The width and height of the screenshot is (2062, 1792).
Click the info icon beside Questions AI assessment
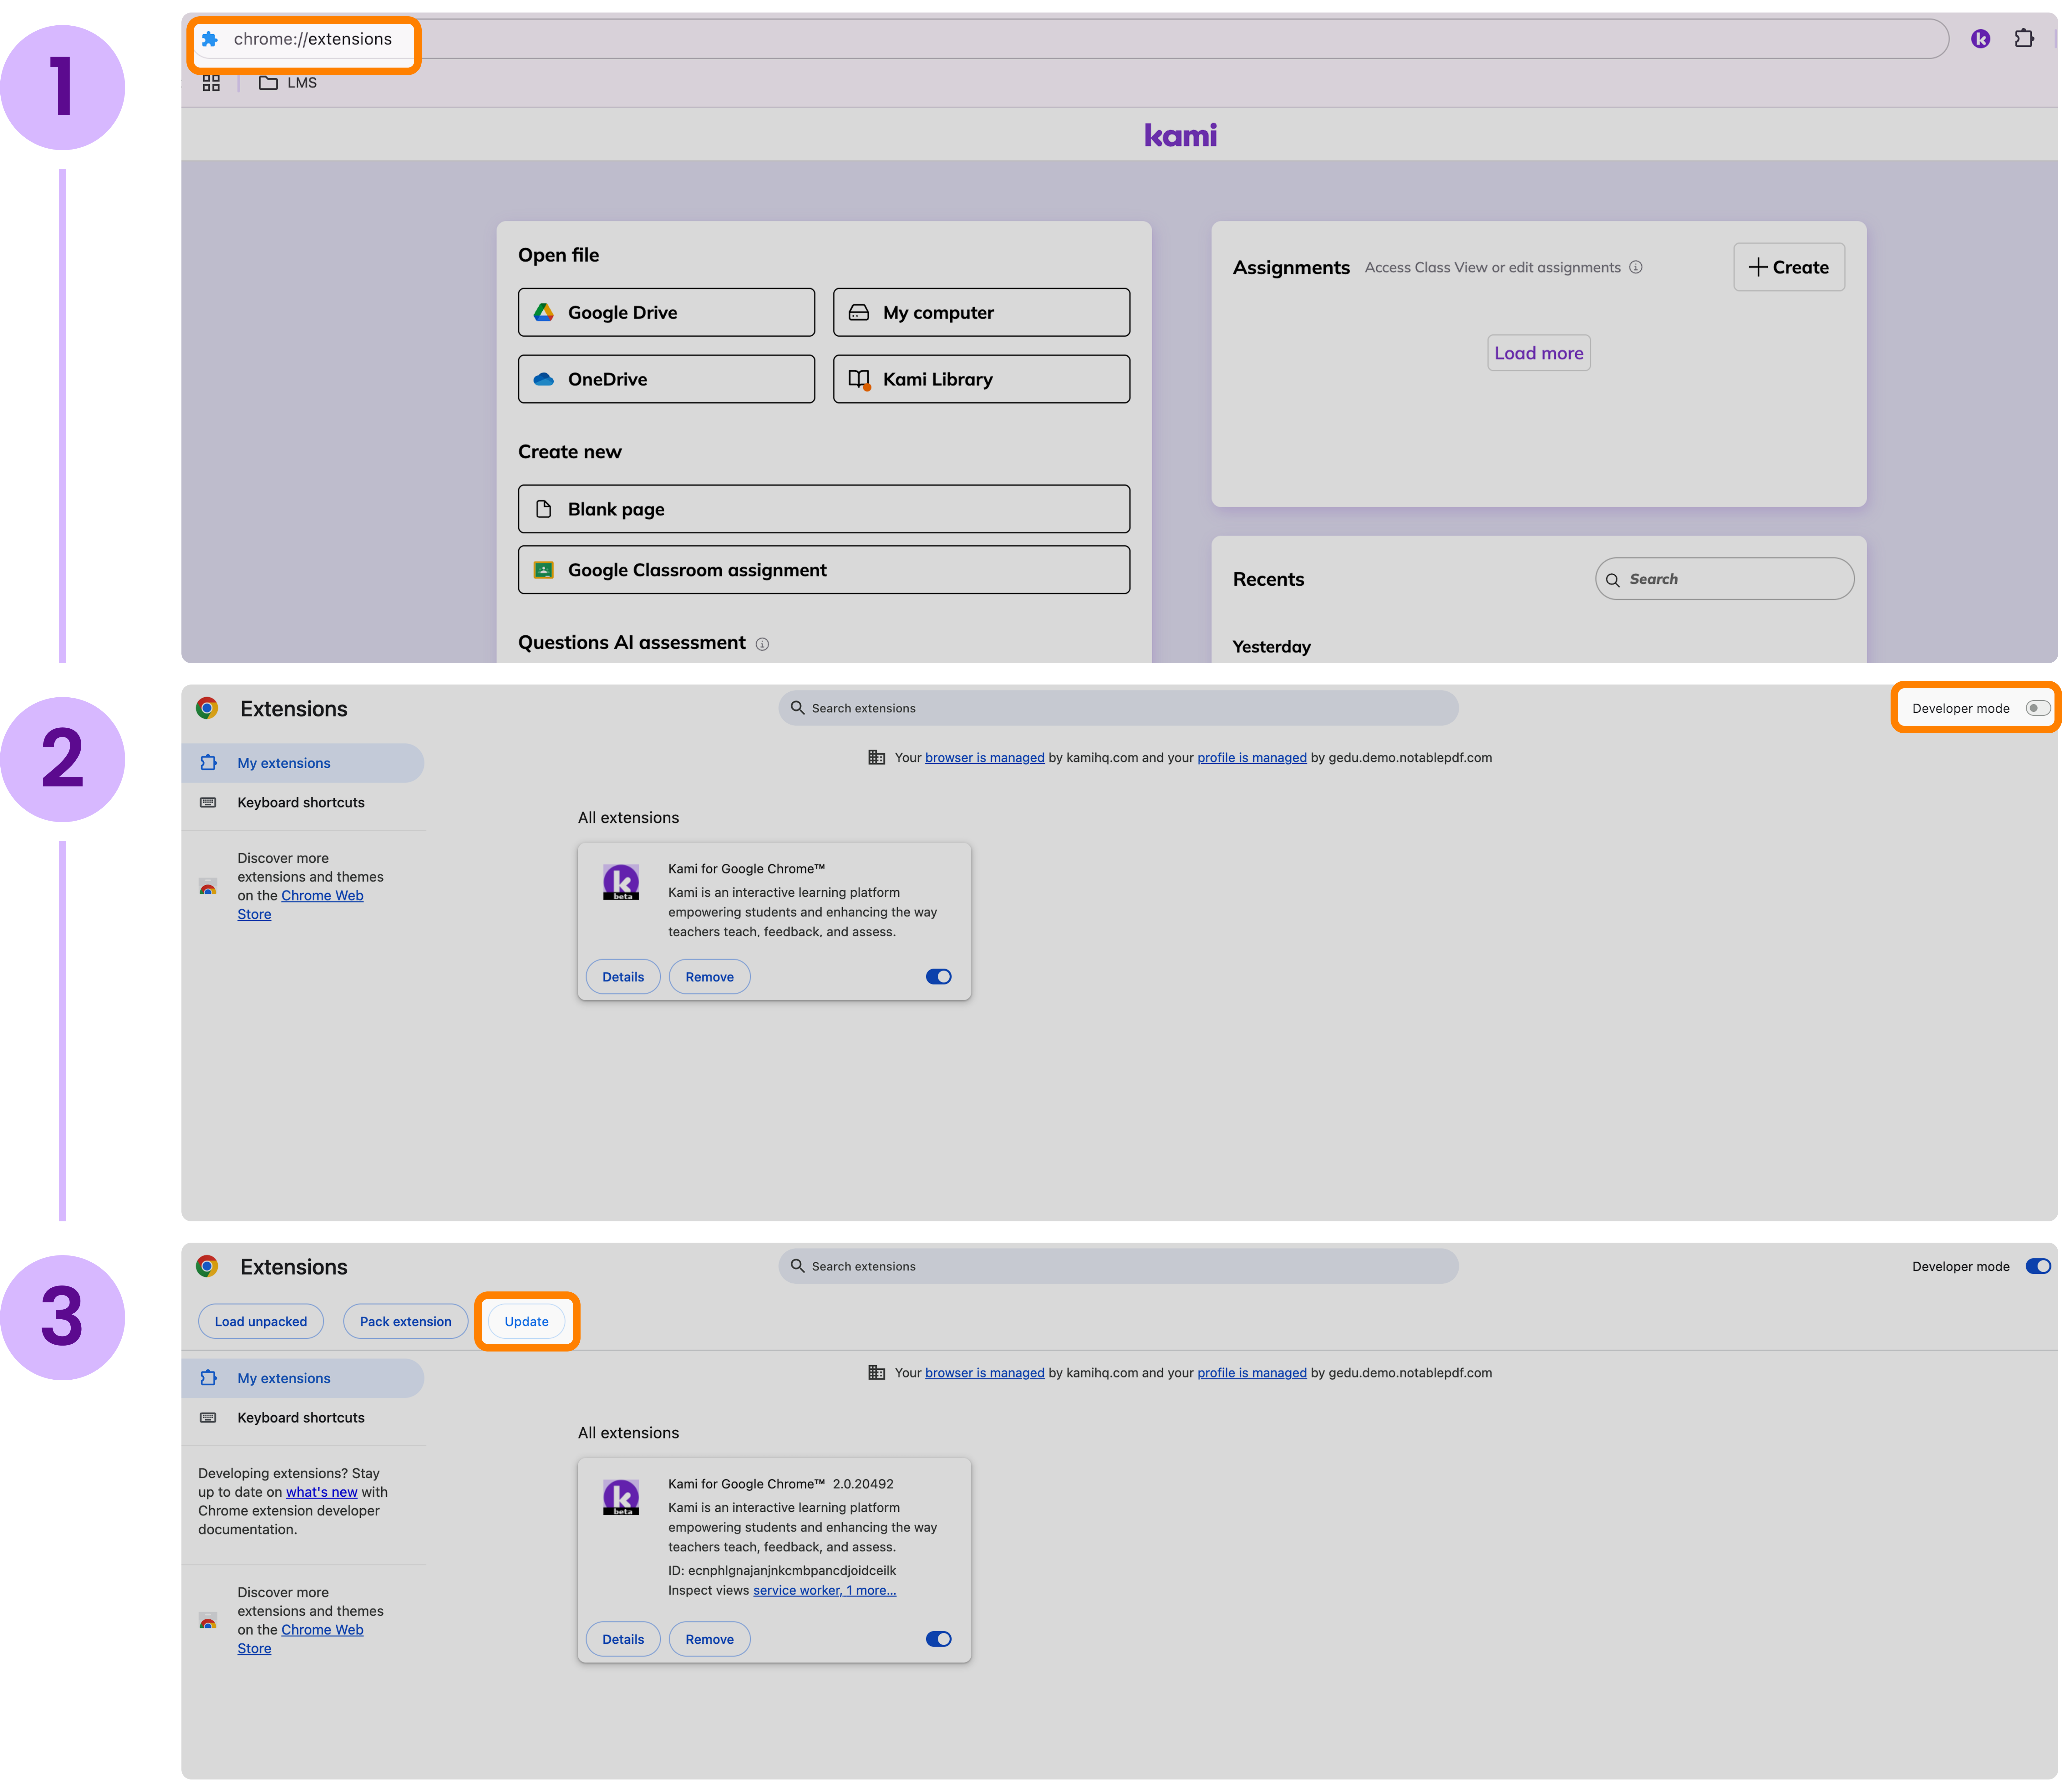(x=762, y=644)
